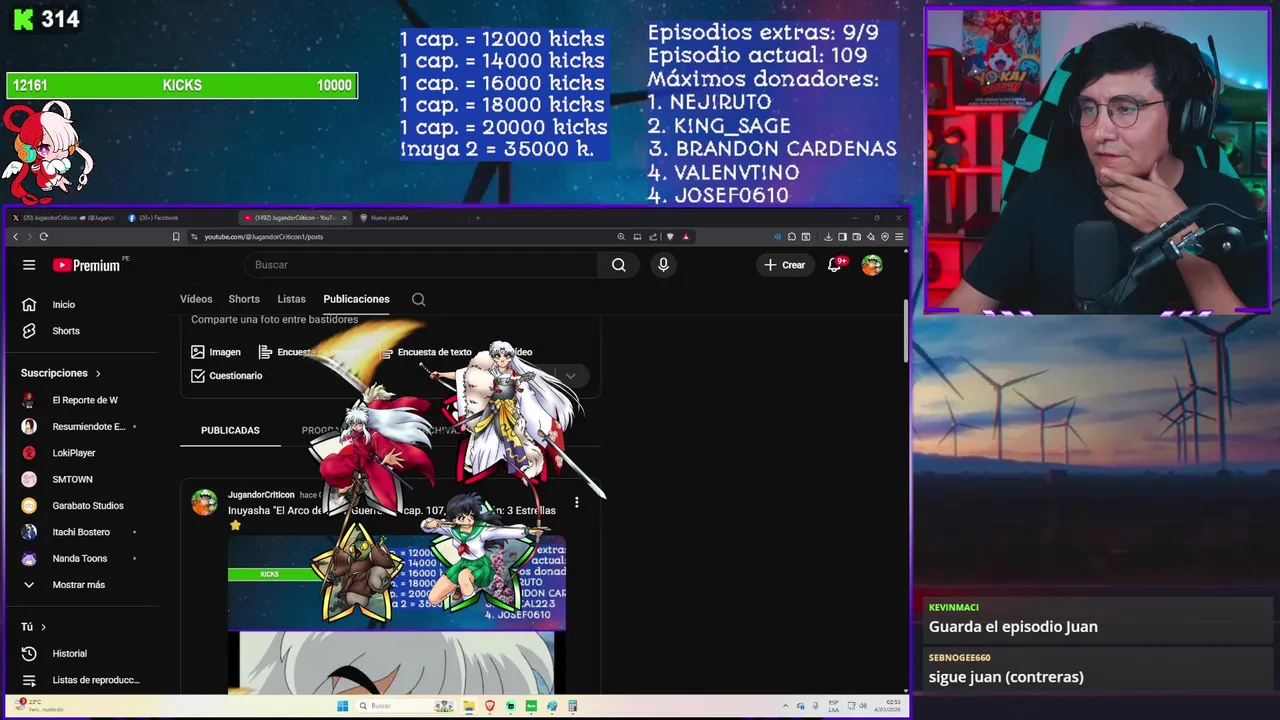This screenshot has width=1280, height=720.
Task: Click the YouTube Premium logo
Action: coord(87,265)
